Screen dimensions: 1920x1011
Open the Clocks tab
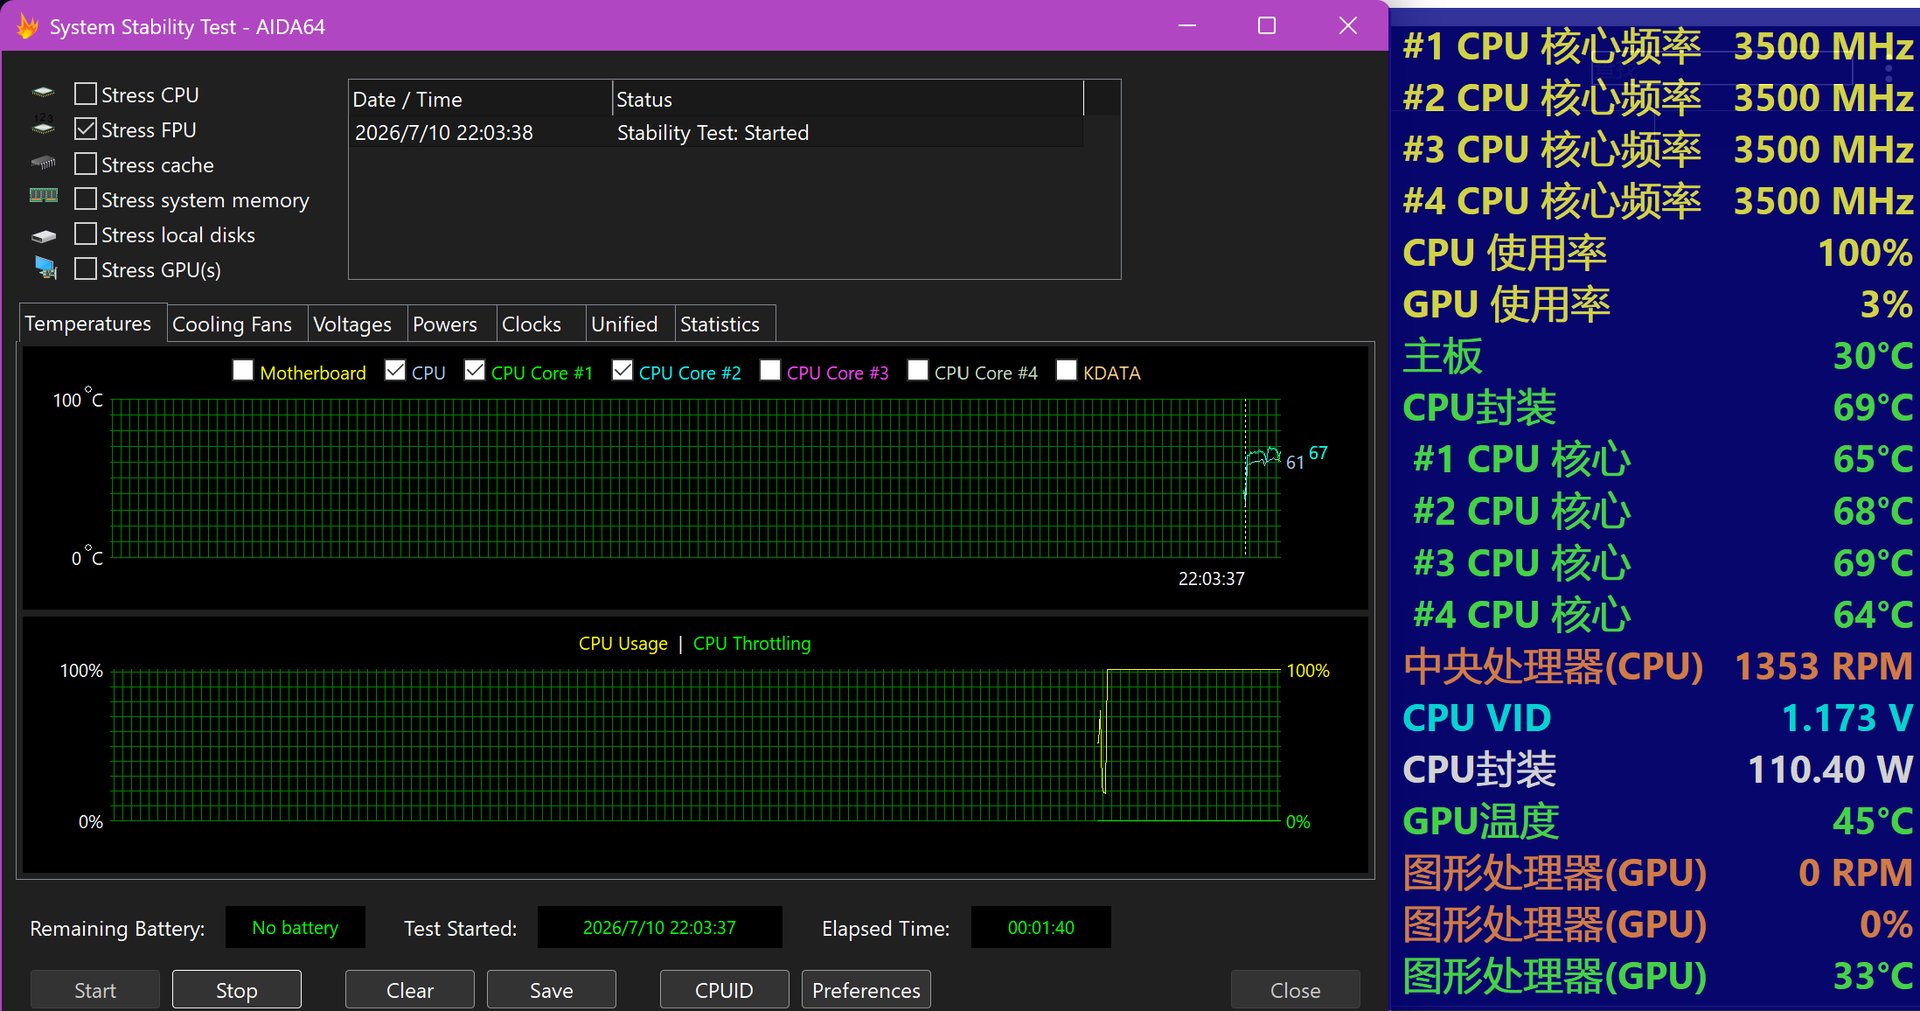[x=541, y=324]
